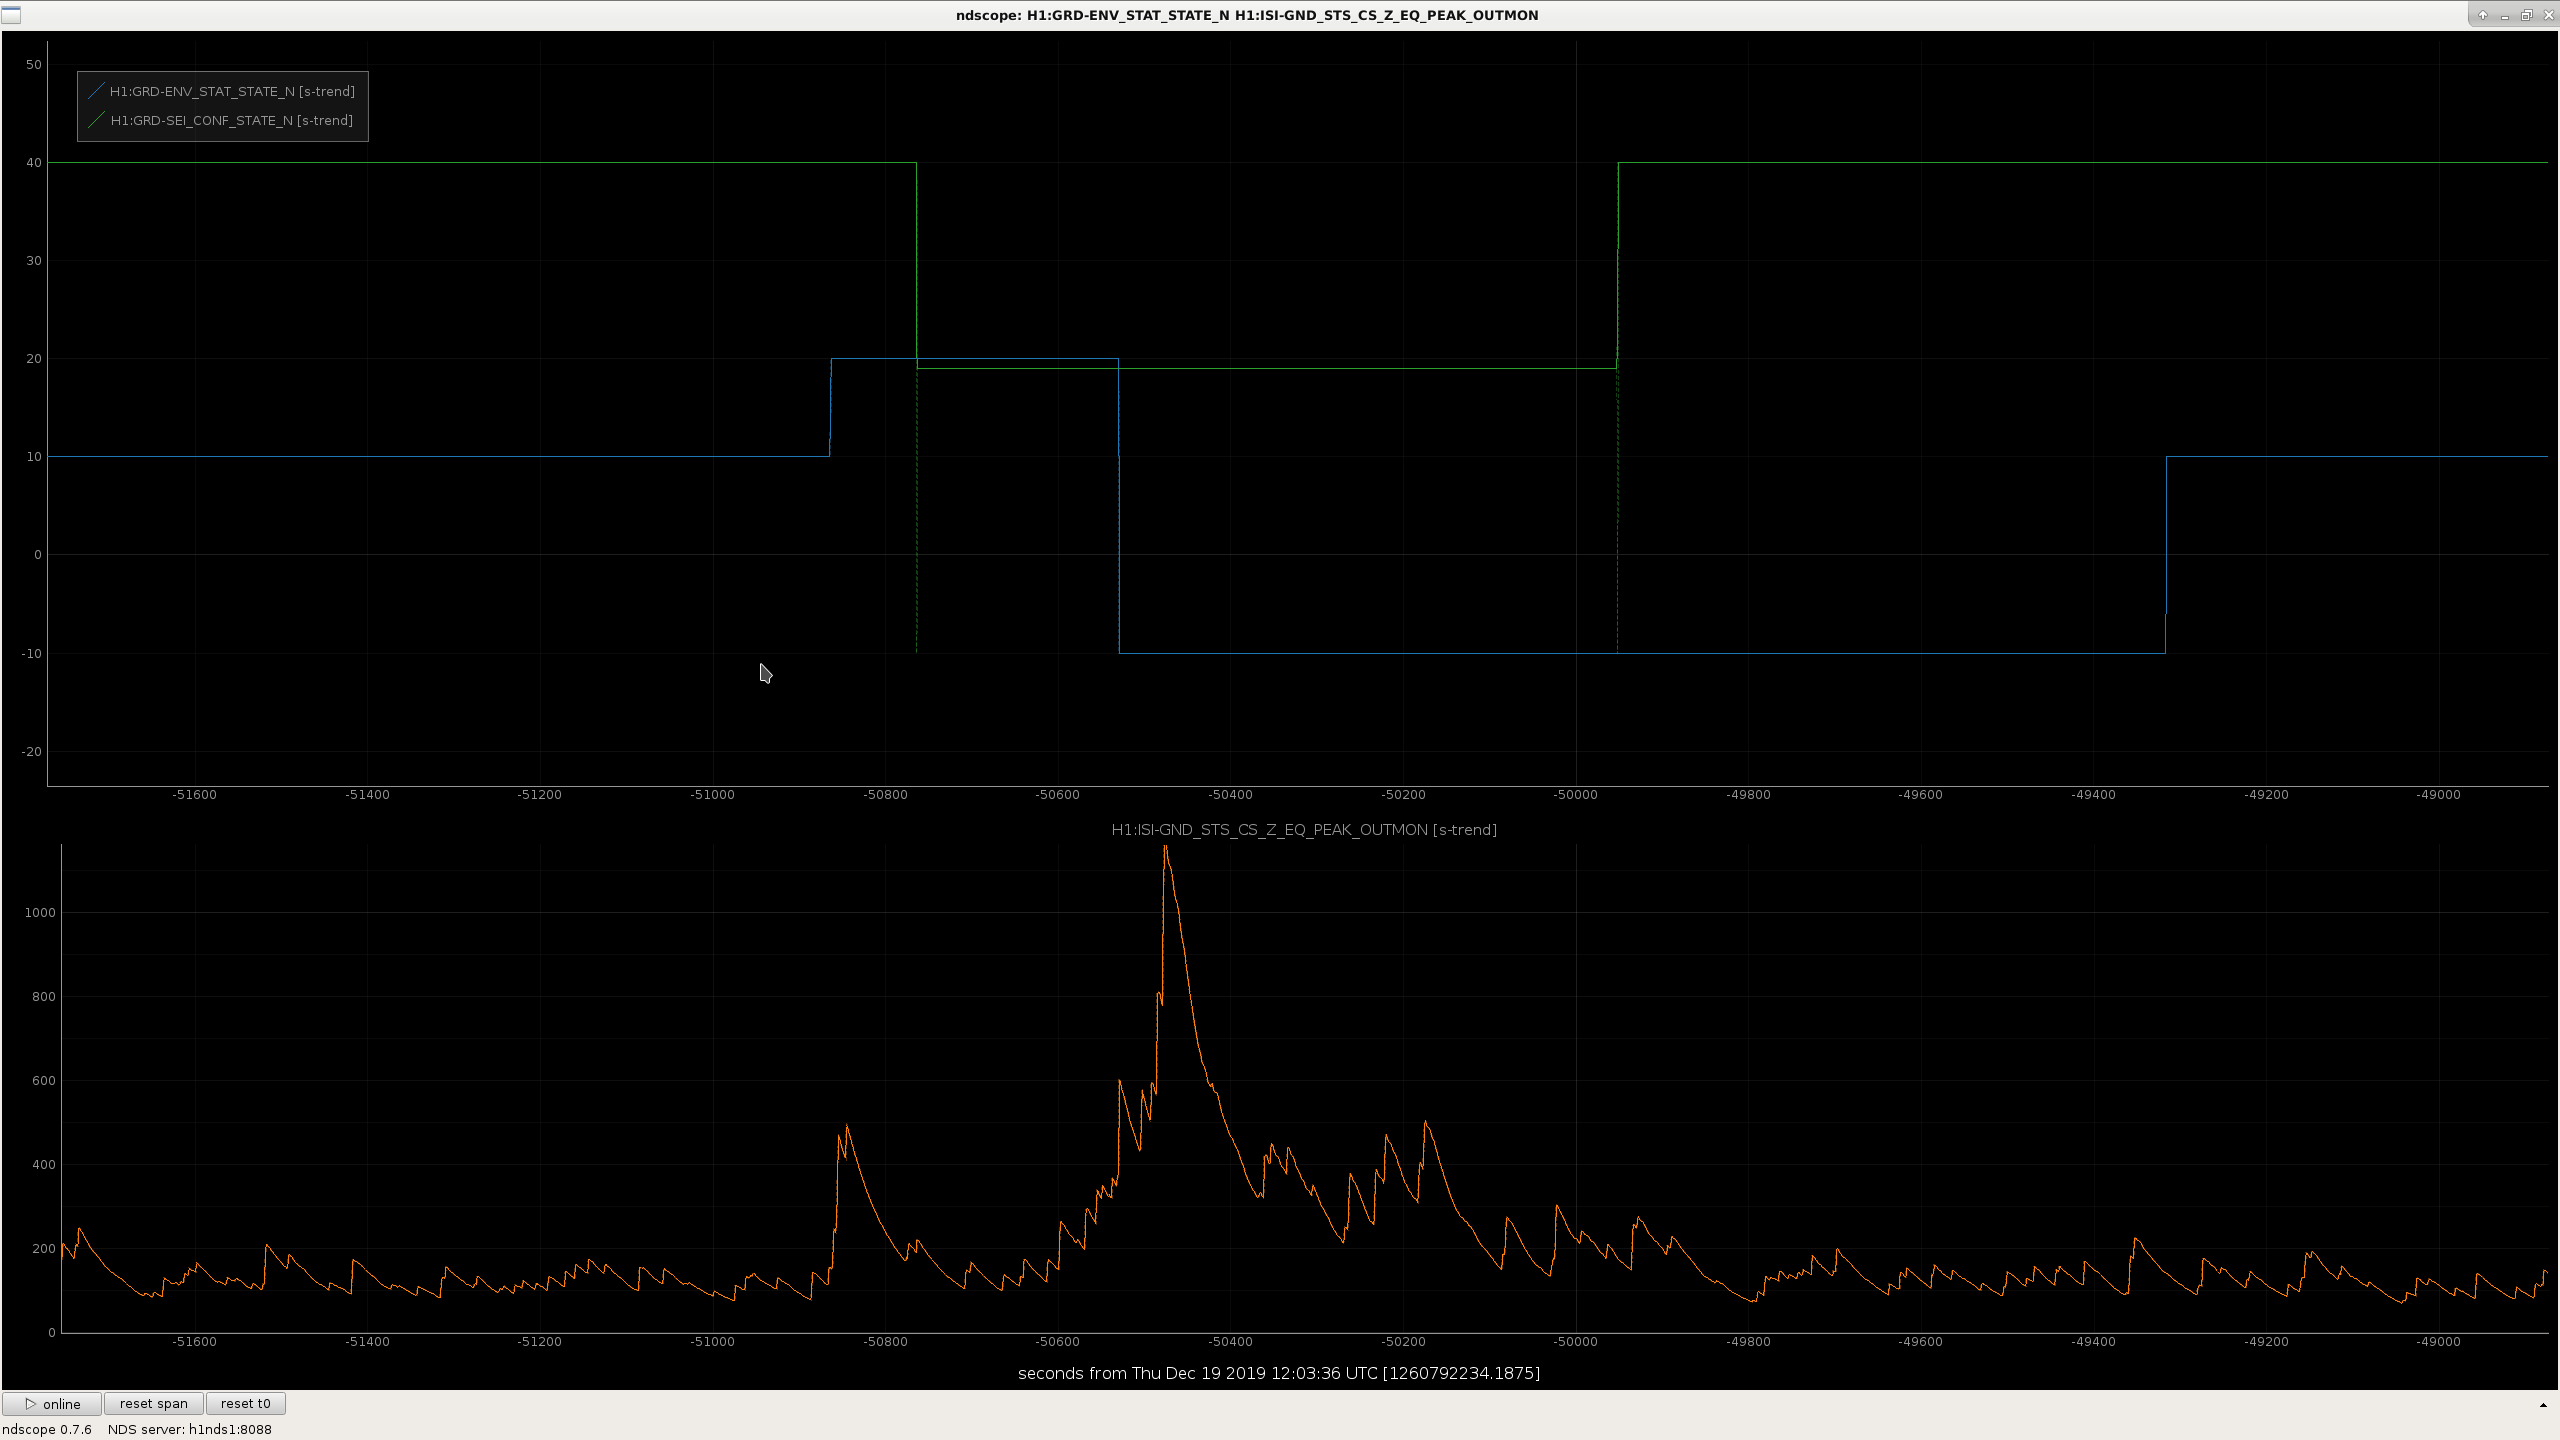Click the small triangle at bottom-right corner
The height and width of the screenshot is (1440, 2560).
pos(2543,1406)
